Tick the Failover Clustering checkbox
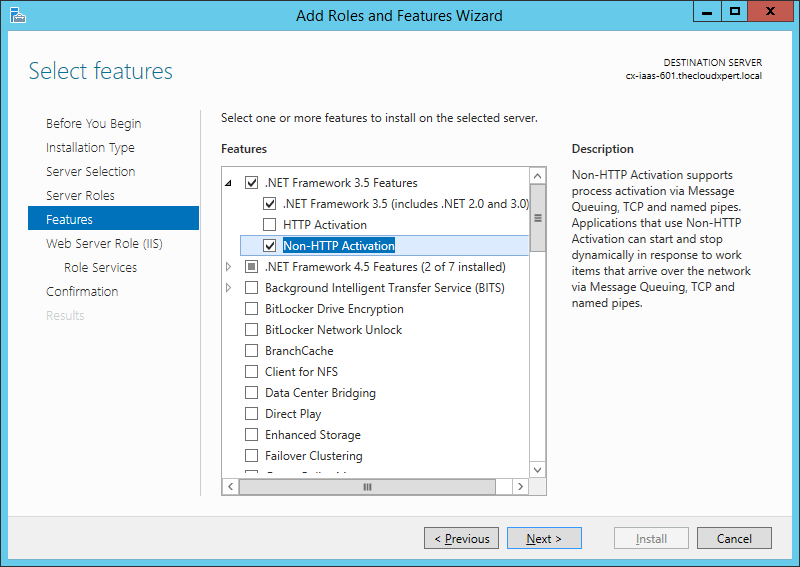 point(251,456)
